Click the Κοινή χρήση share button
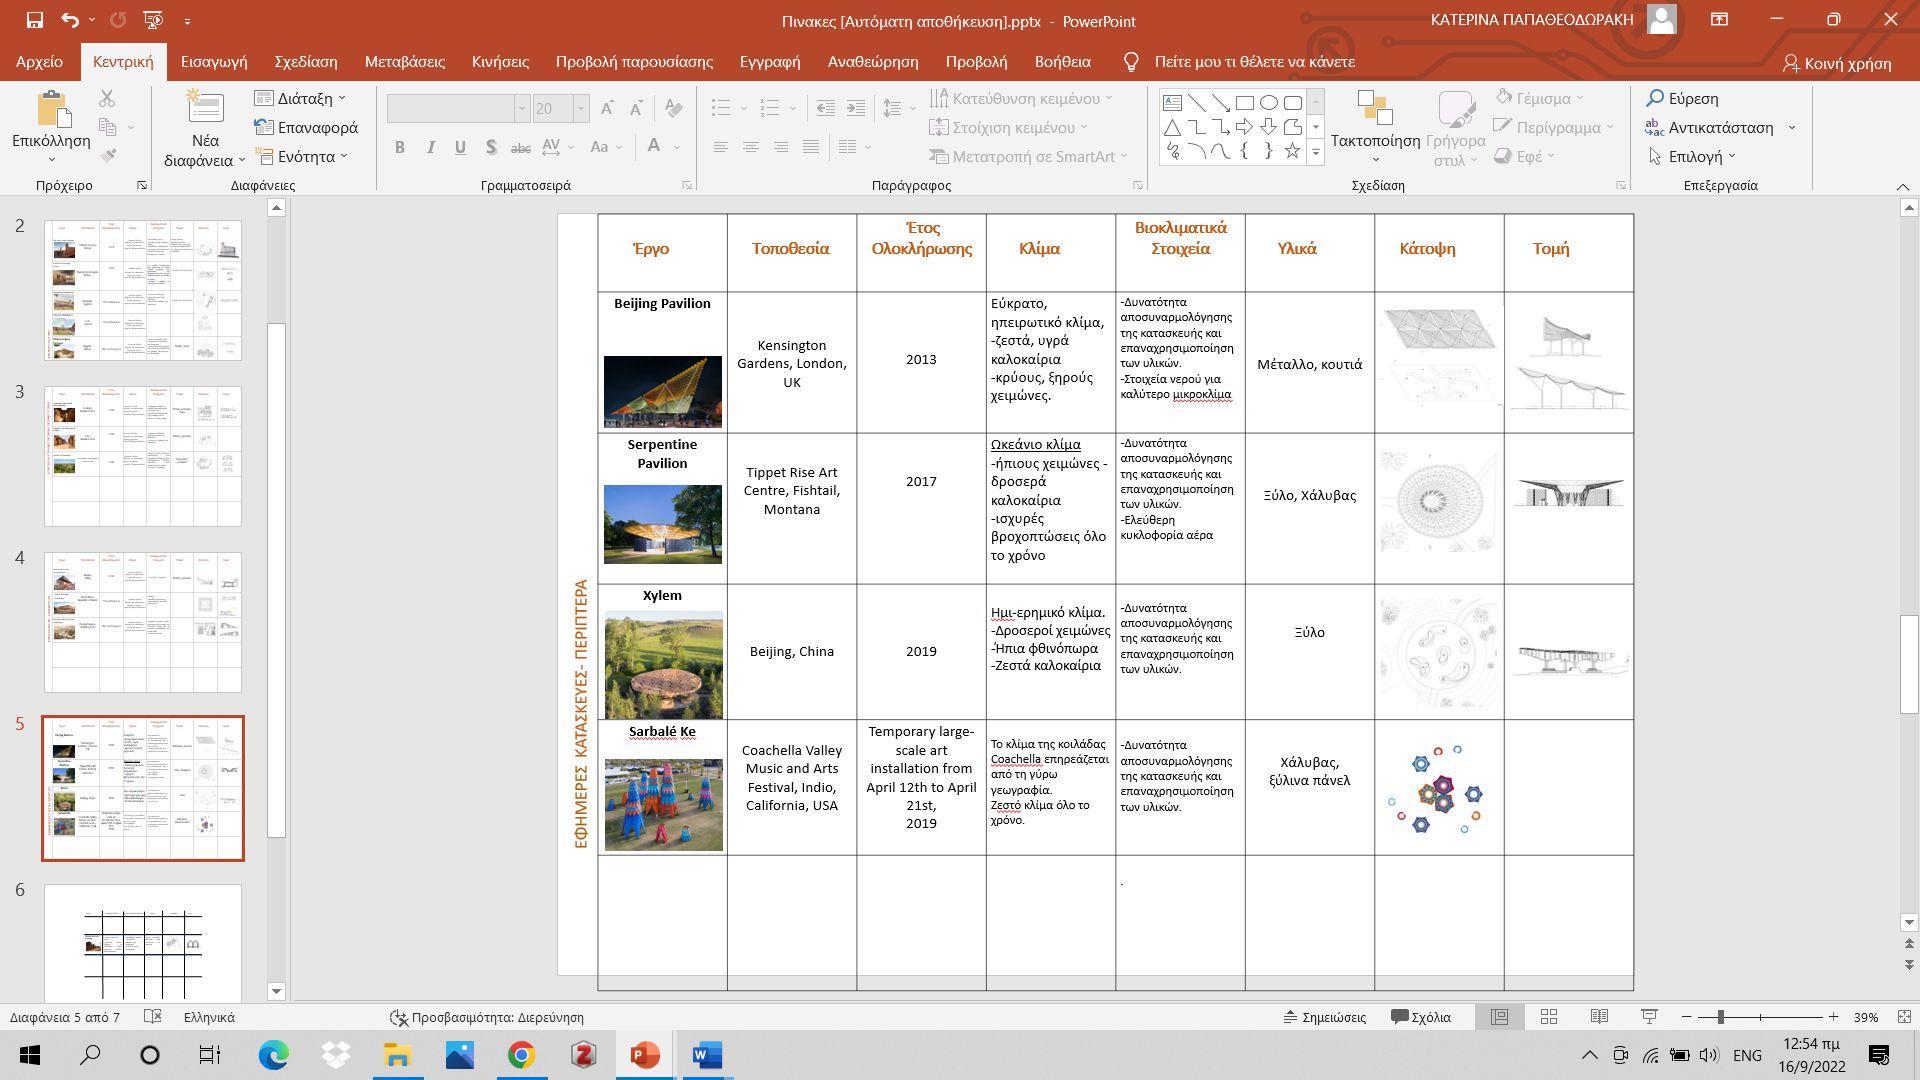Image resolution: width=1920 pixels, height=1080 pixels. tap(1836, 63)
